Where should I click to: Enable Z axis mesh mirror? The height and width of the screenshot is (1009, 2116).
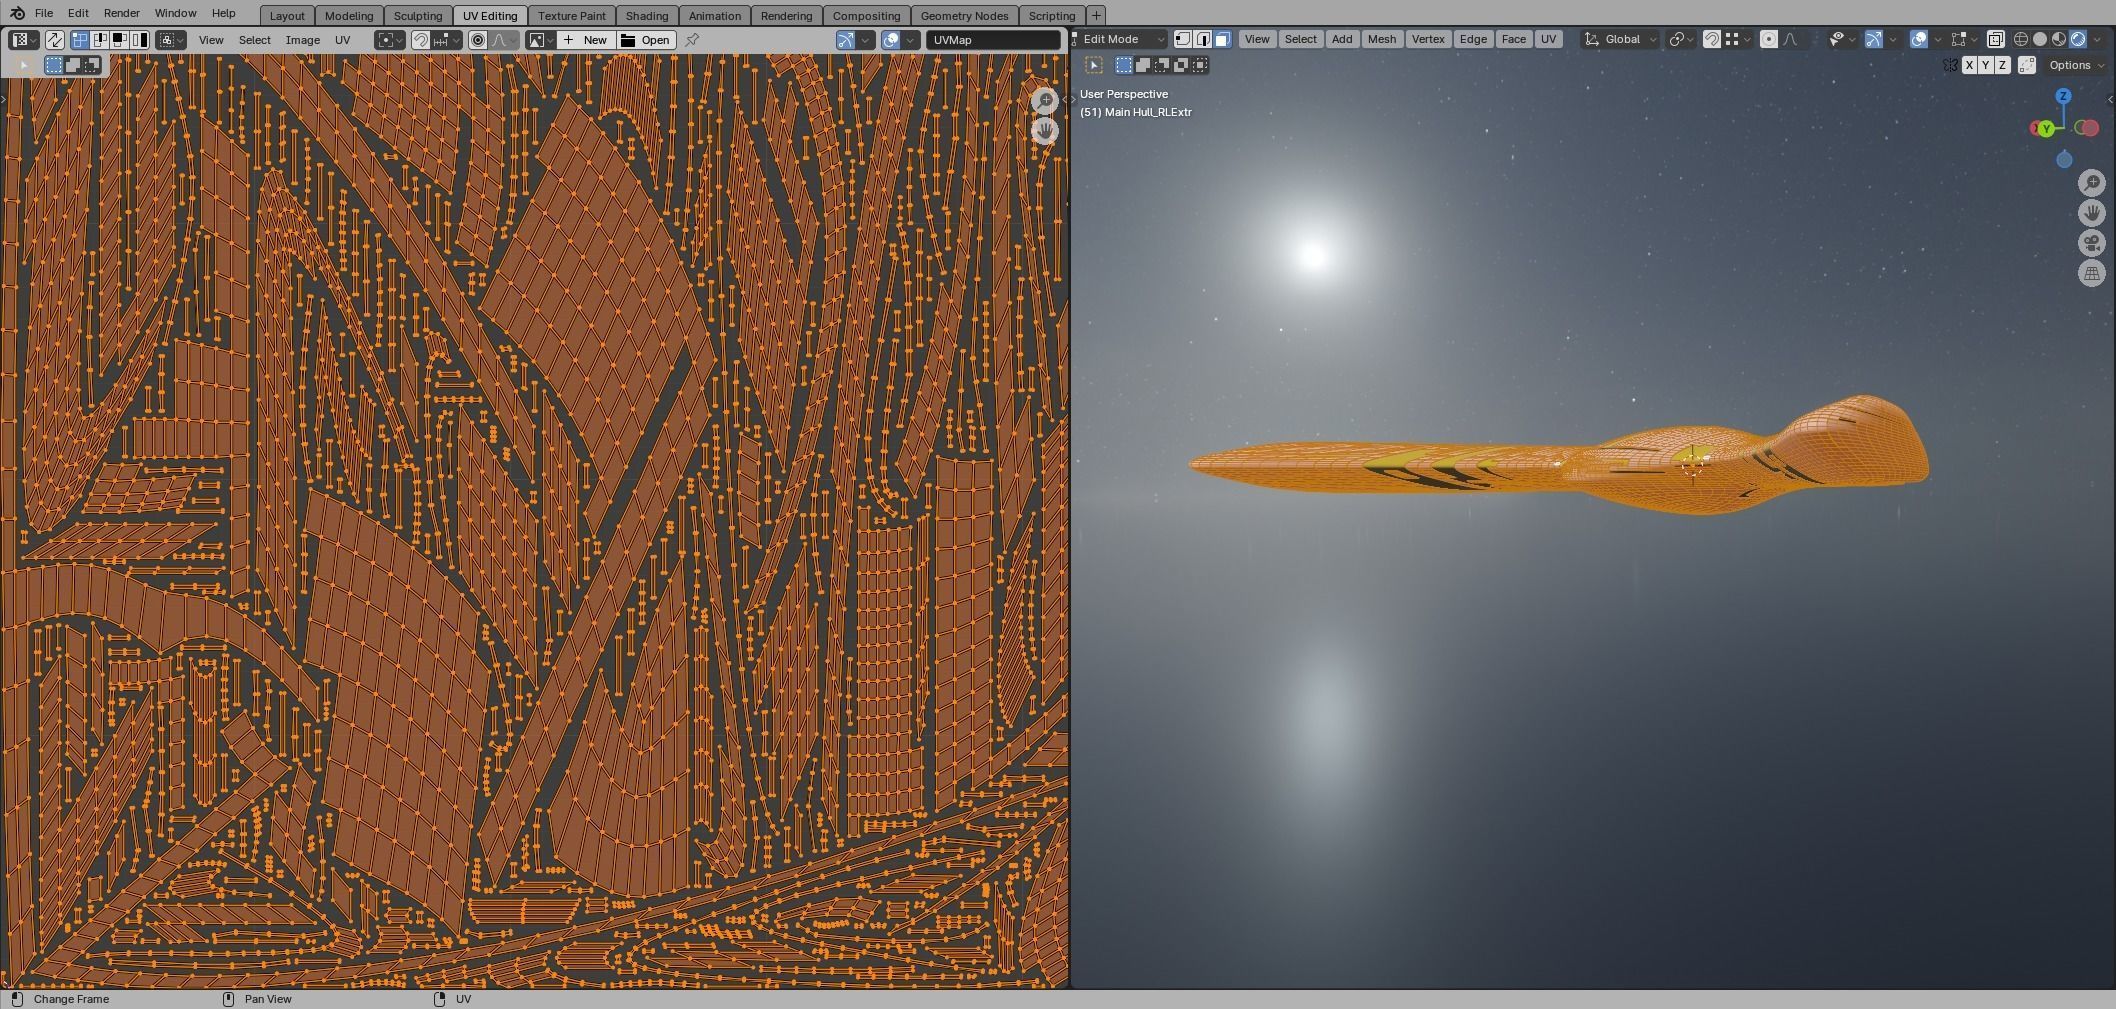click(x=2002, y=65)
